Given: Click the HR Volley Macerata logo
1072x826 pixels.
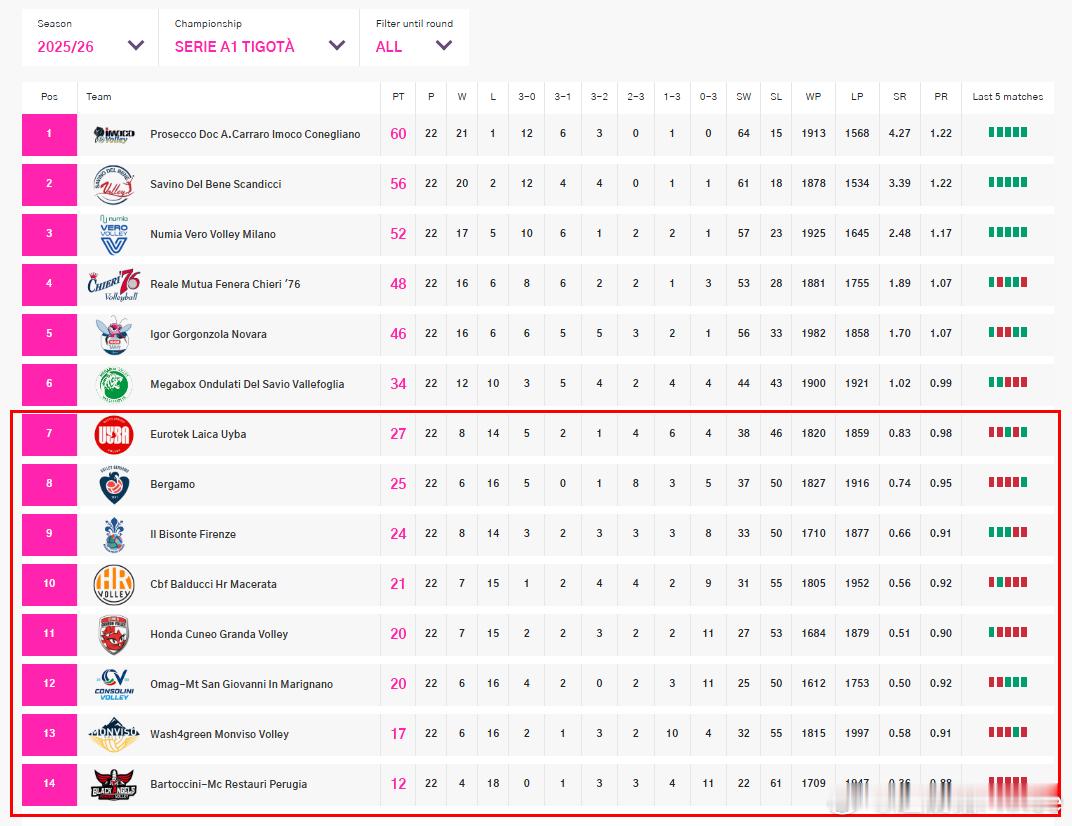Looking at the screenshot, I should 113,584.
